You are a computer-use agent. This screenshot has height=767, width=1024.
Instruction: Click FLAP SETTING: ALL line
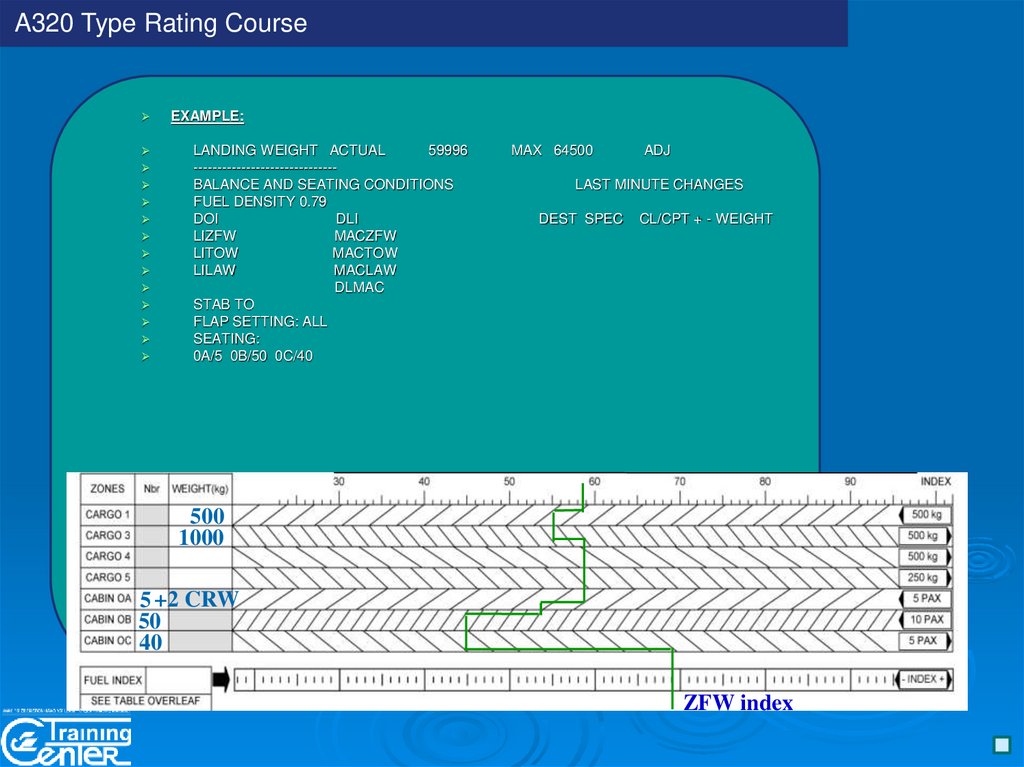pos(260,321)
